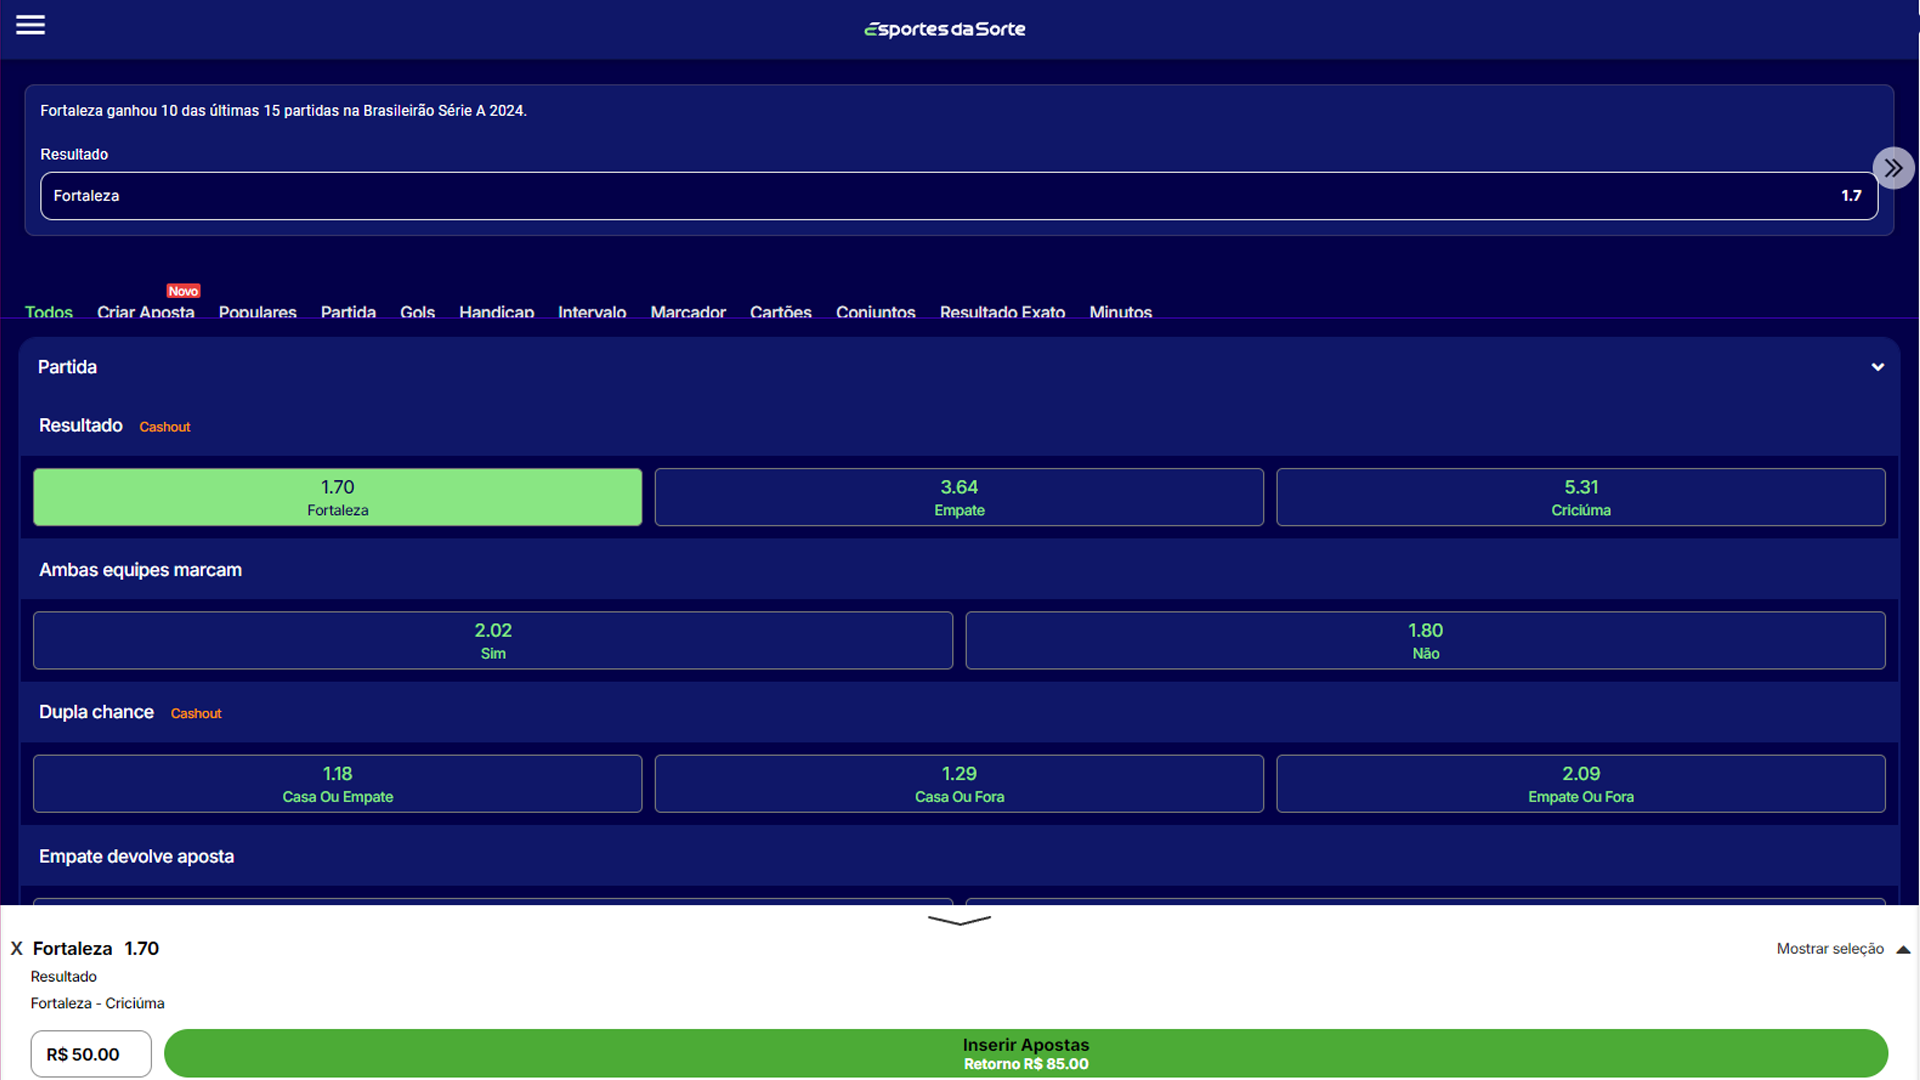
Task: Open the Criar Aposta tab
Action: pyautogui.click(x=146, y=312)
